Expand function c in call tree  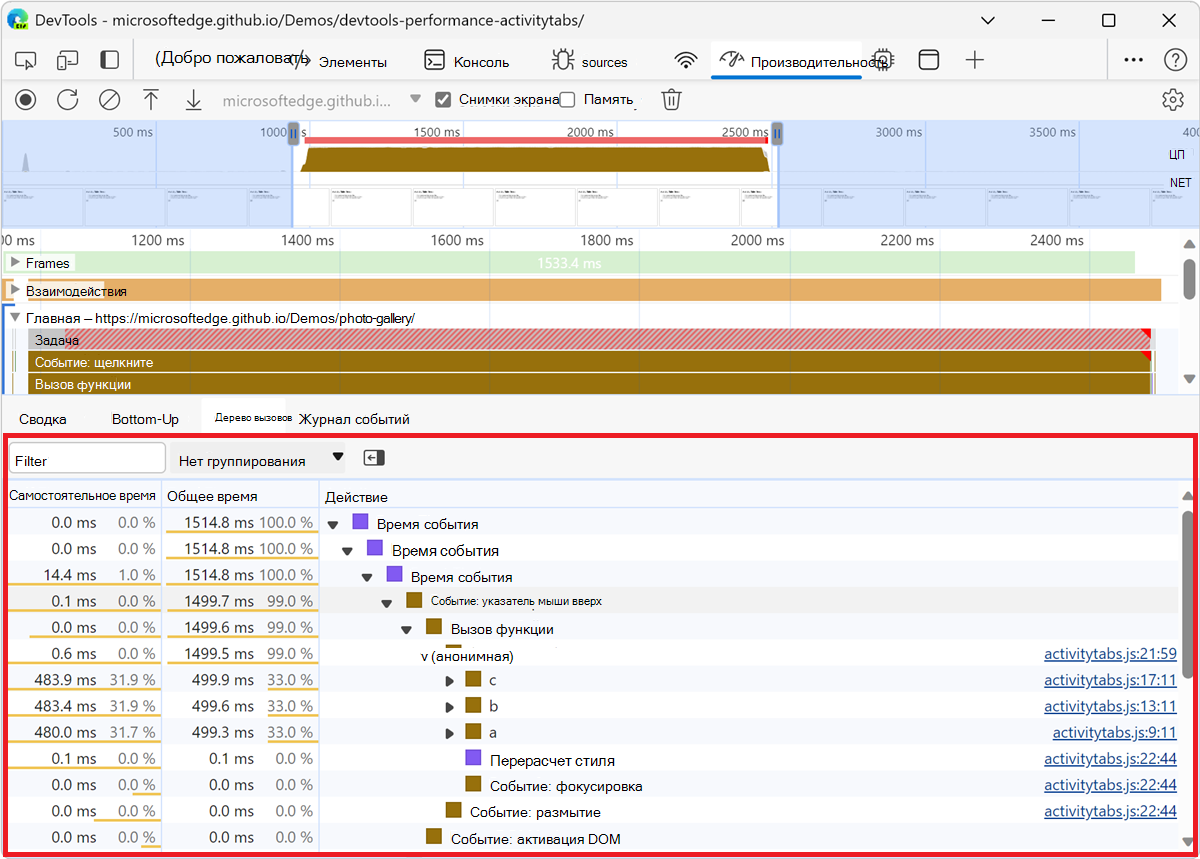click(450, 681)
